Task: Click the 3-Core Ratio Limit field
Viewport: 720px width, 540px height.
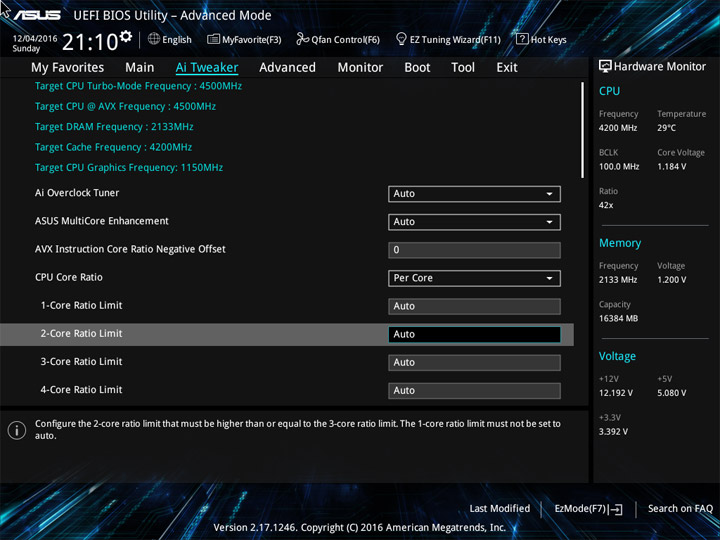Action: coord(474,363)
